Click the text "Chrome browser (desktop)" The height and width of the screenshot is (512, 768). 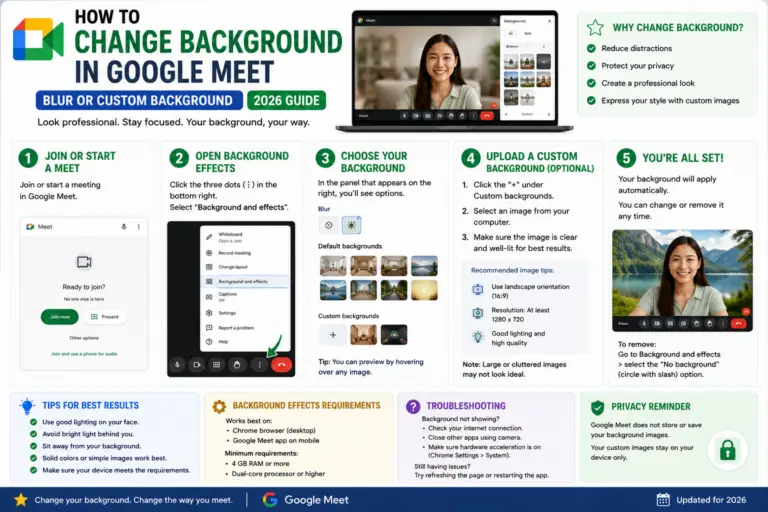point(274,431)
